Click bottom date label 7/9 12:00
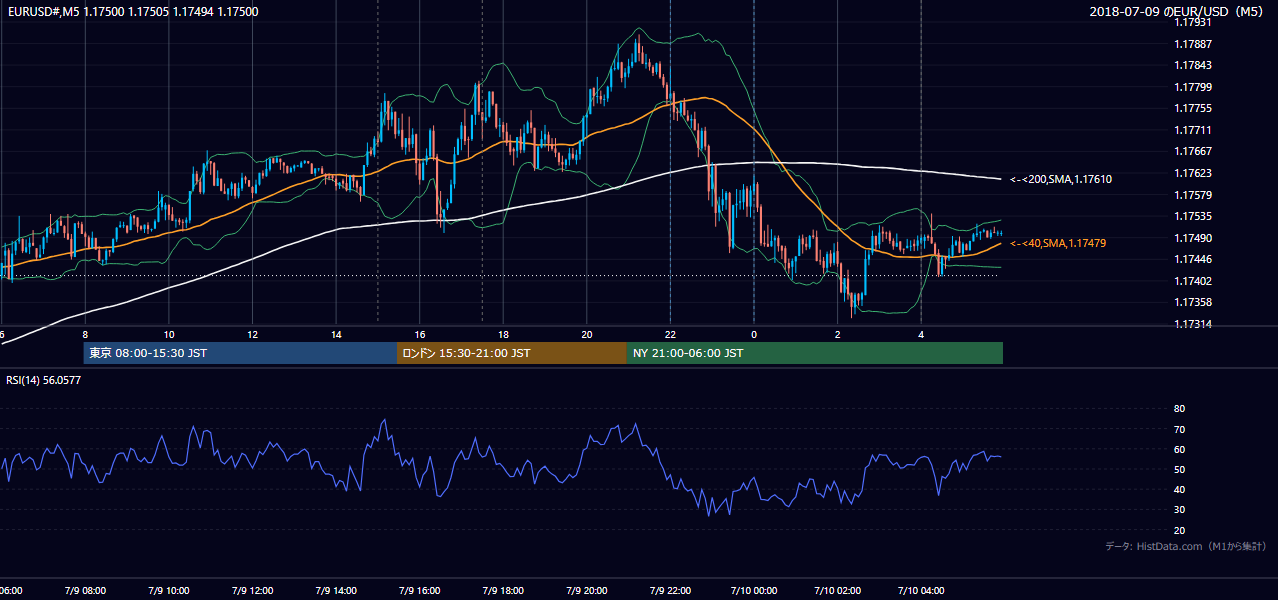This screenshot has width=1278, height=600. tap(252, 590)
